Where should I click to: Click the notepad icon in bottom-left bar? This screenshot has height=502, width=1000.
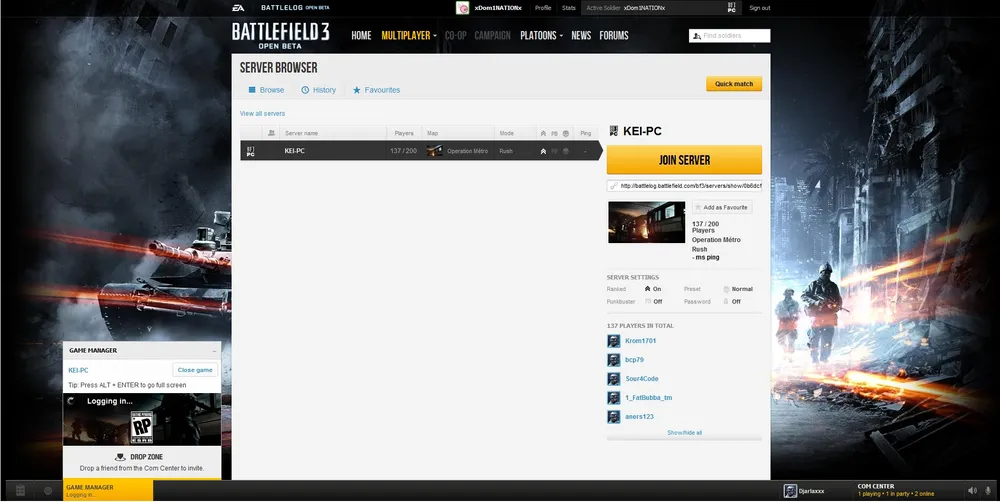20,490
